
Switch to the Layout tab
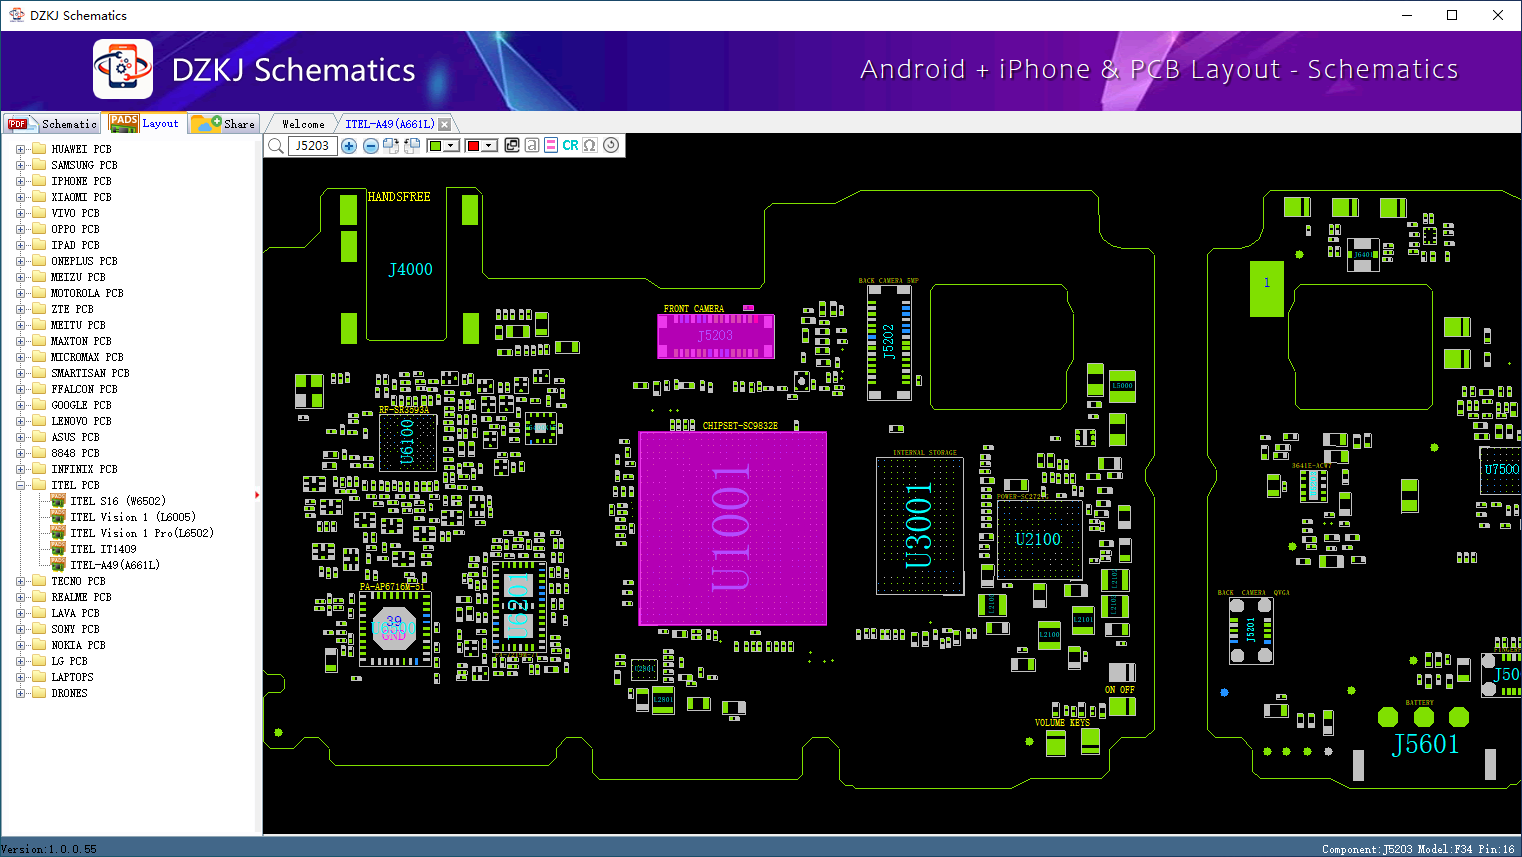tap(145, 124)
